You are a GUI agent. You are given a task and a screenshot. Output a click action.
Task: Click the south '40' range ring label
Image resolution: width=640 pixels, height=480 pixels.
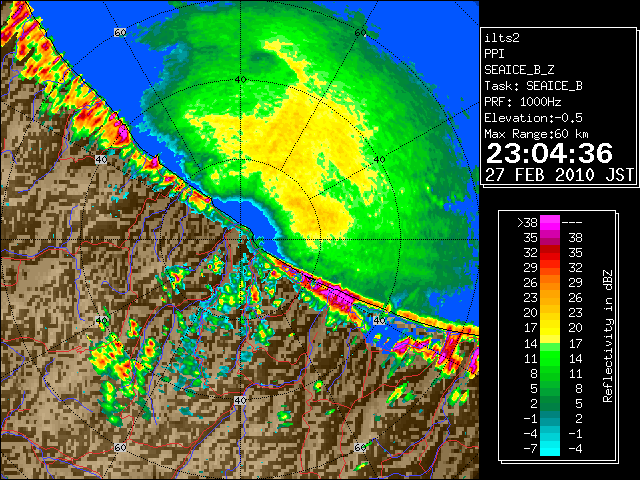pos(240,400)
